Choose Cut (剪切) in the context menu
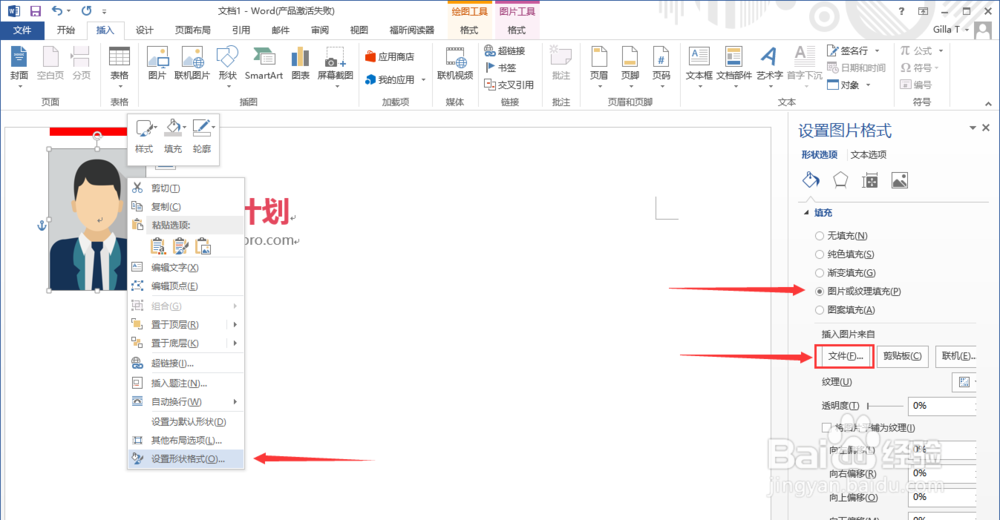This screenshot has width=1000, height=520. click(x=186, y=188)
